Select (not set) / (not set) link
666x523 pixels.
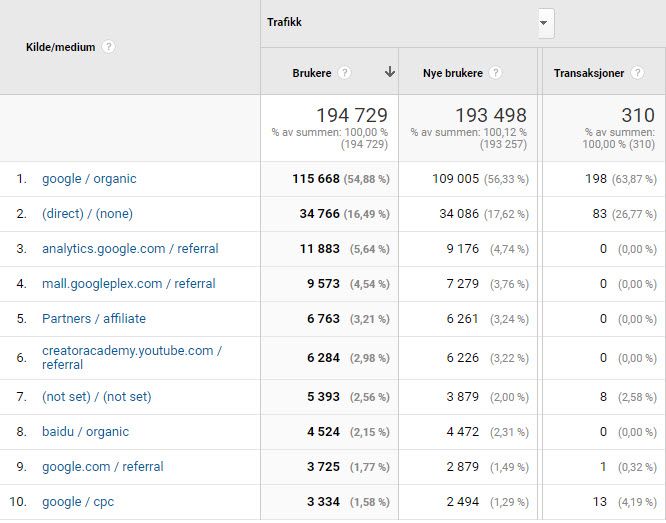pos(97,397)
